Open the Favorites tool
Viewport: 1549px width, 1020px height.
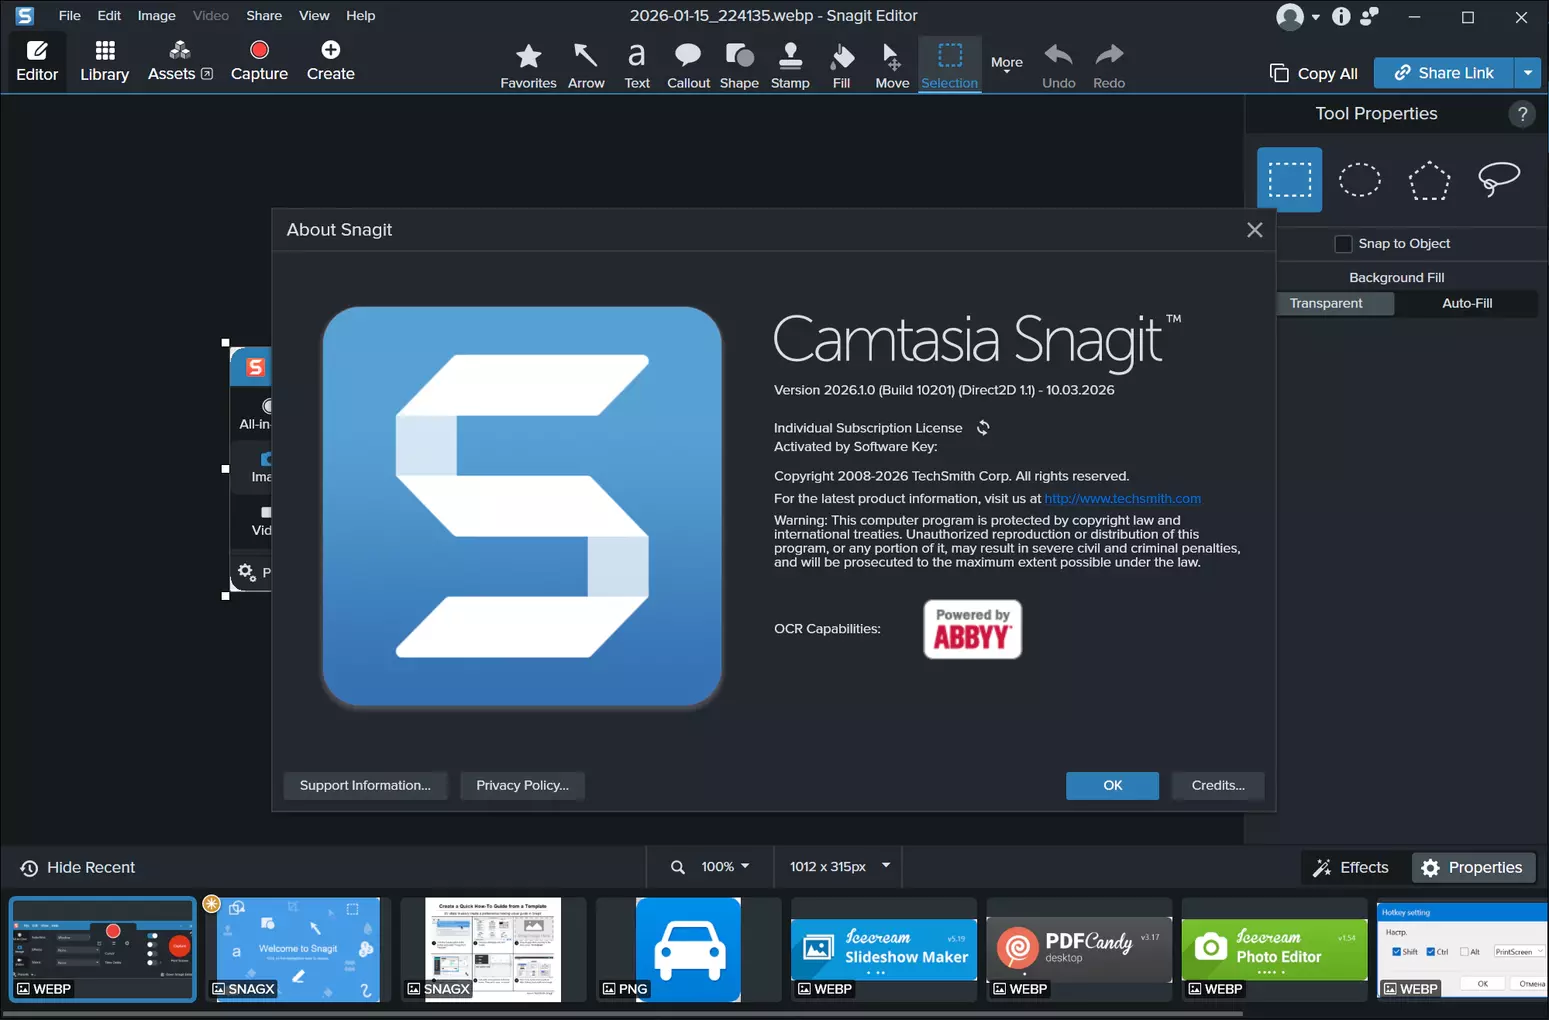[528, 66]
